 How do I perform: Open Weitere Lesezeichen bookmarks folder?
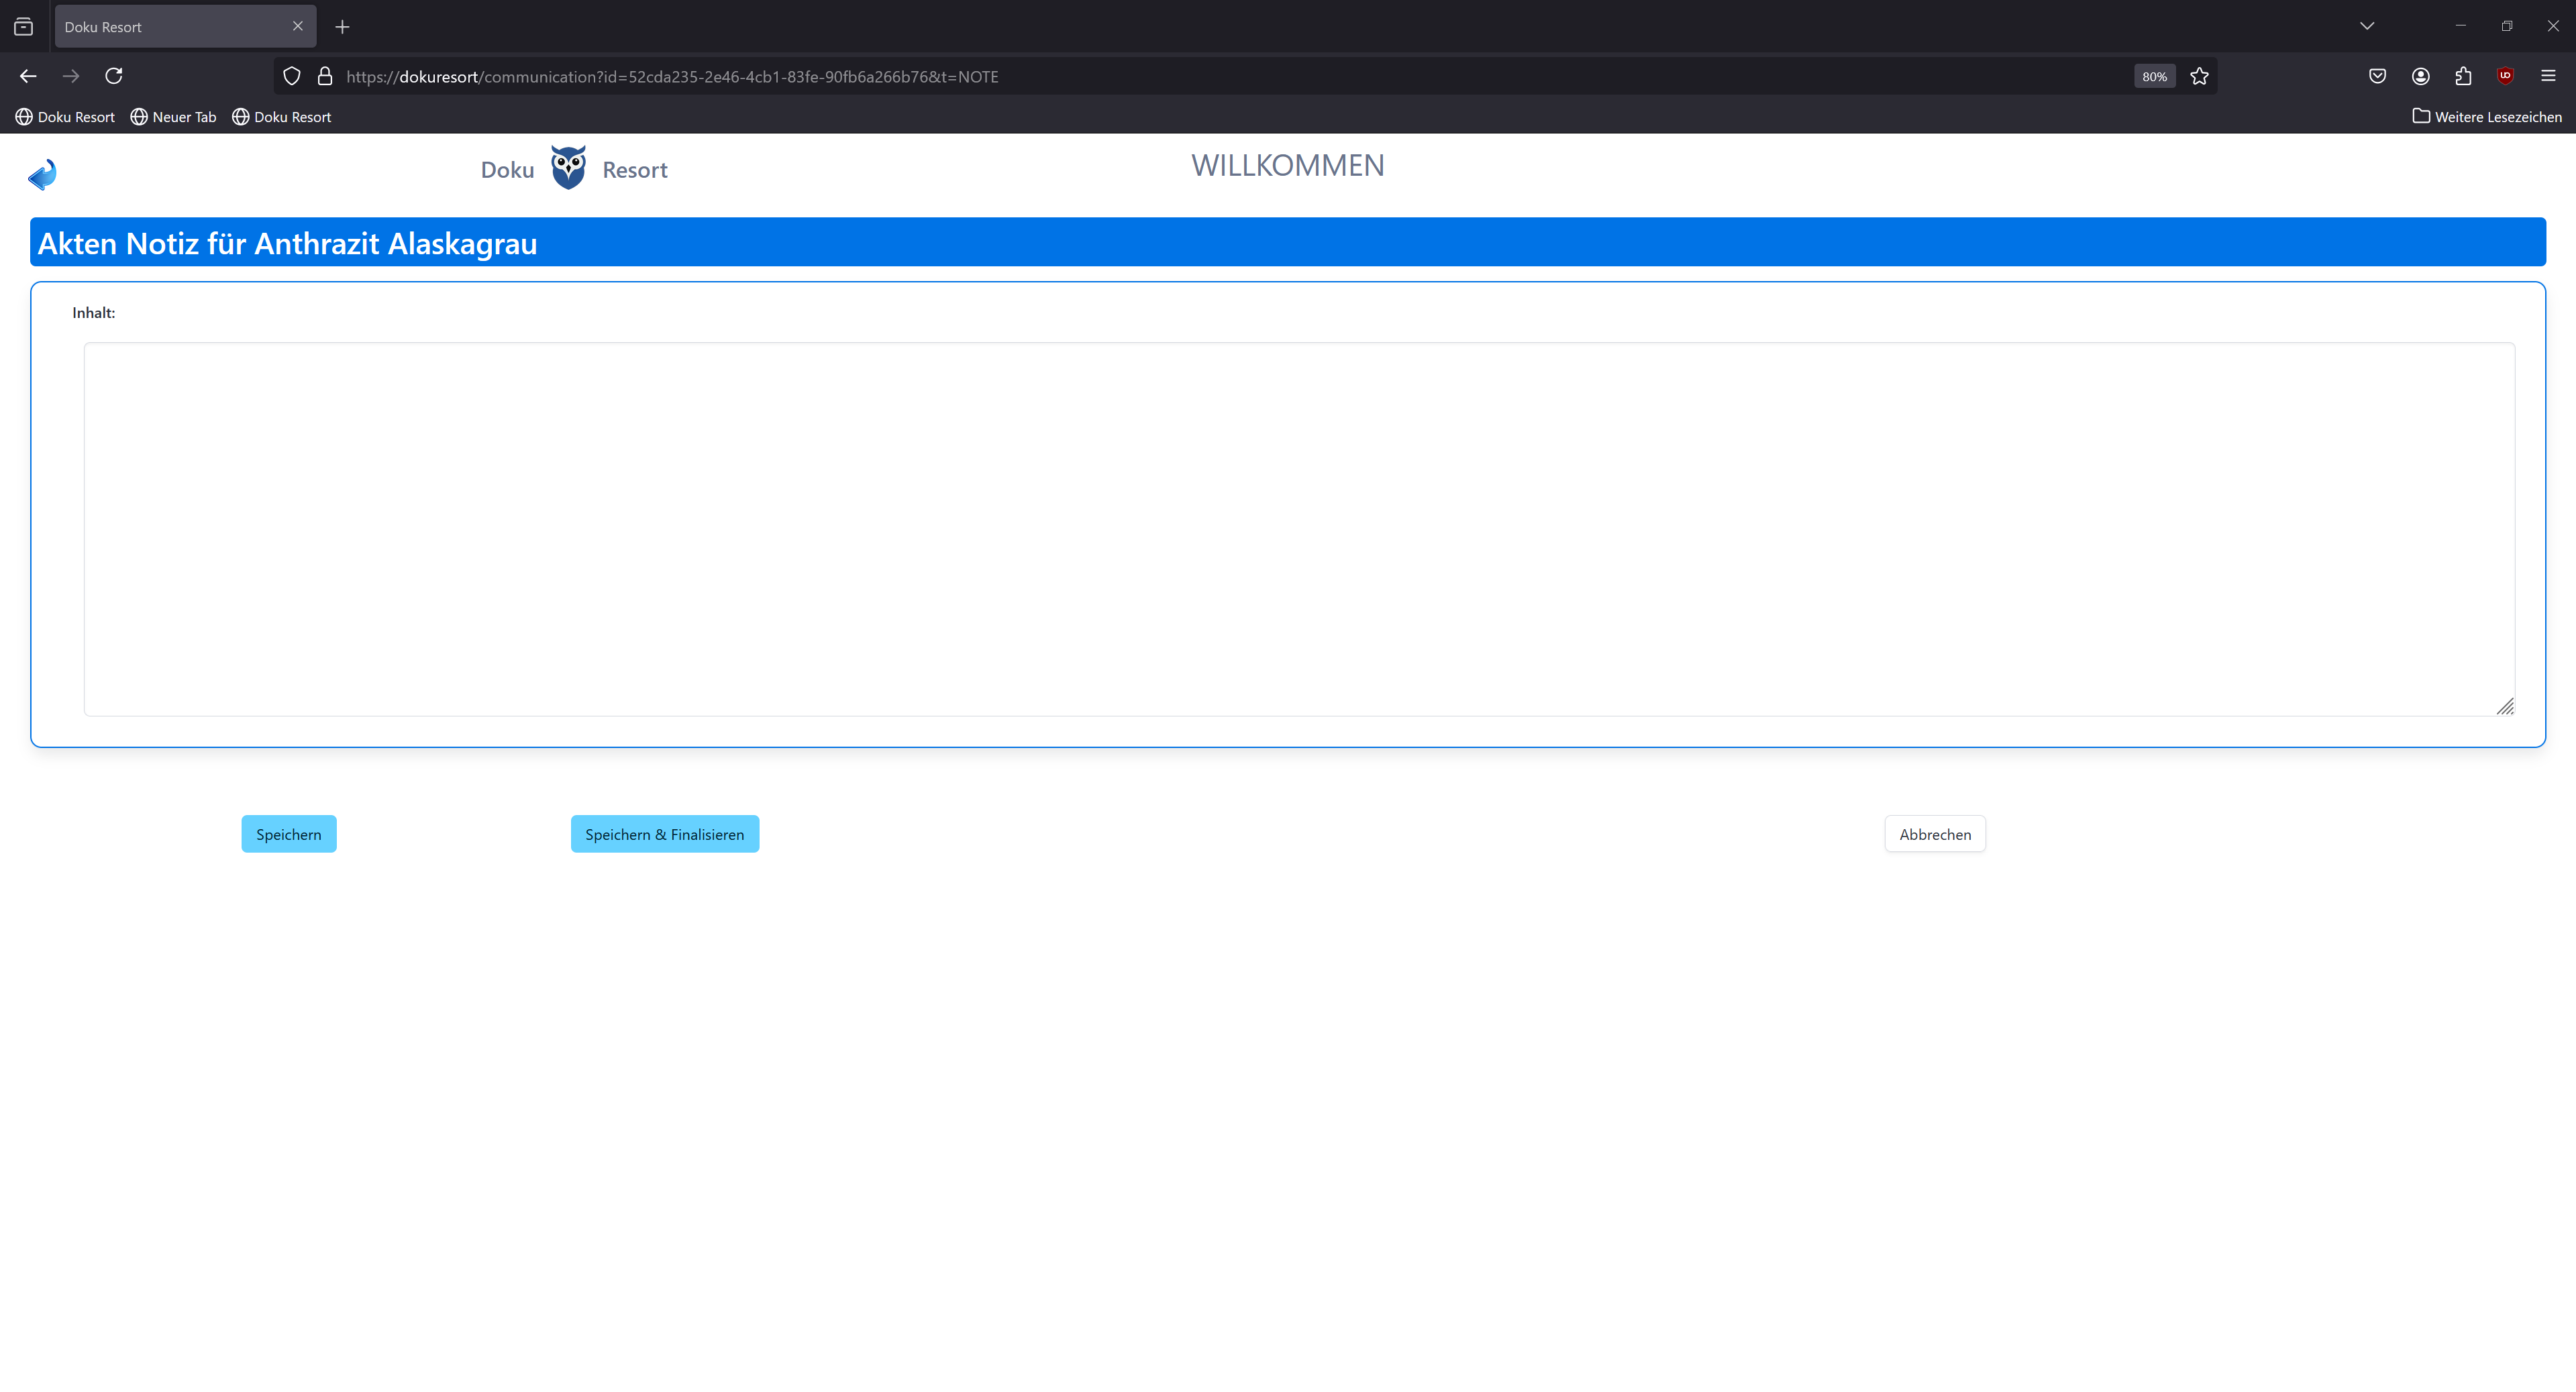[2487, 117]
